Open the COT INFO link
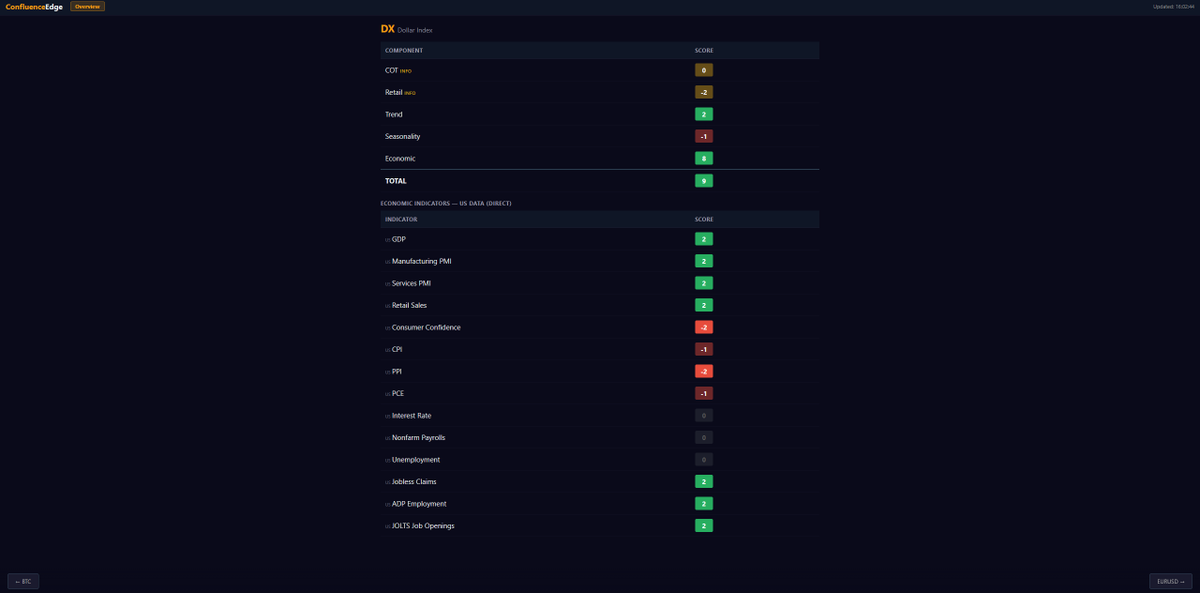 [x=406, y=71]
